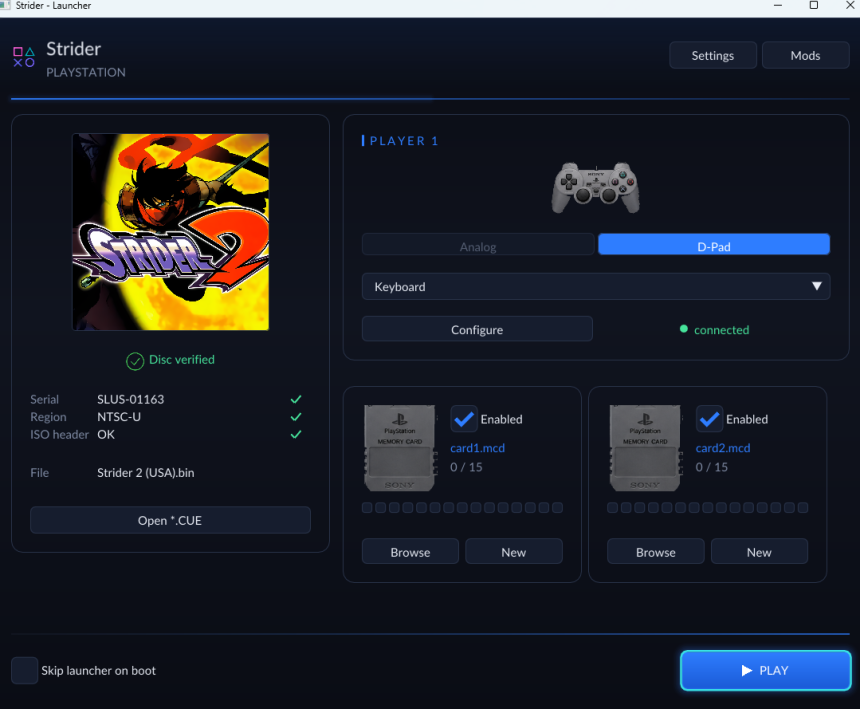Click the green check next to Region

(296, 417)
